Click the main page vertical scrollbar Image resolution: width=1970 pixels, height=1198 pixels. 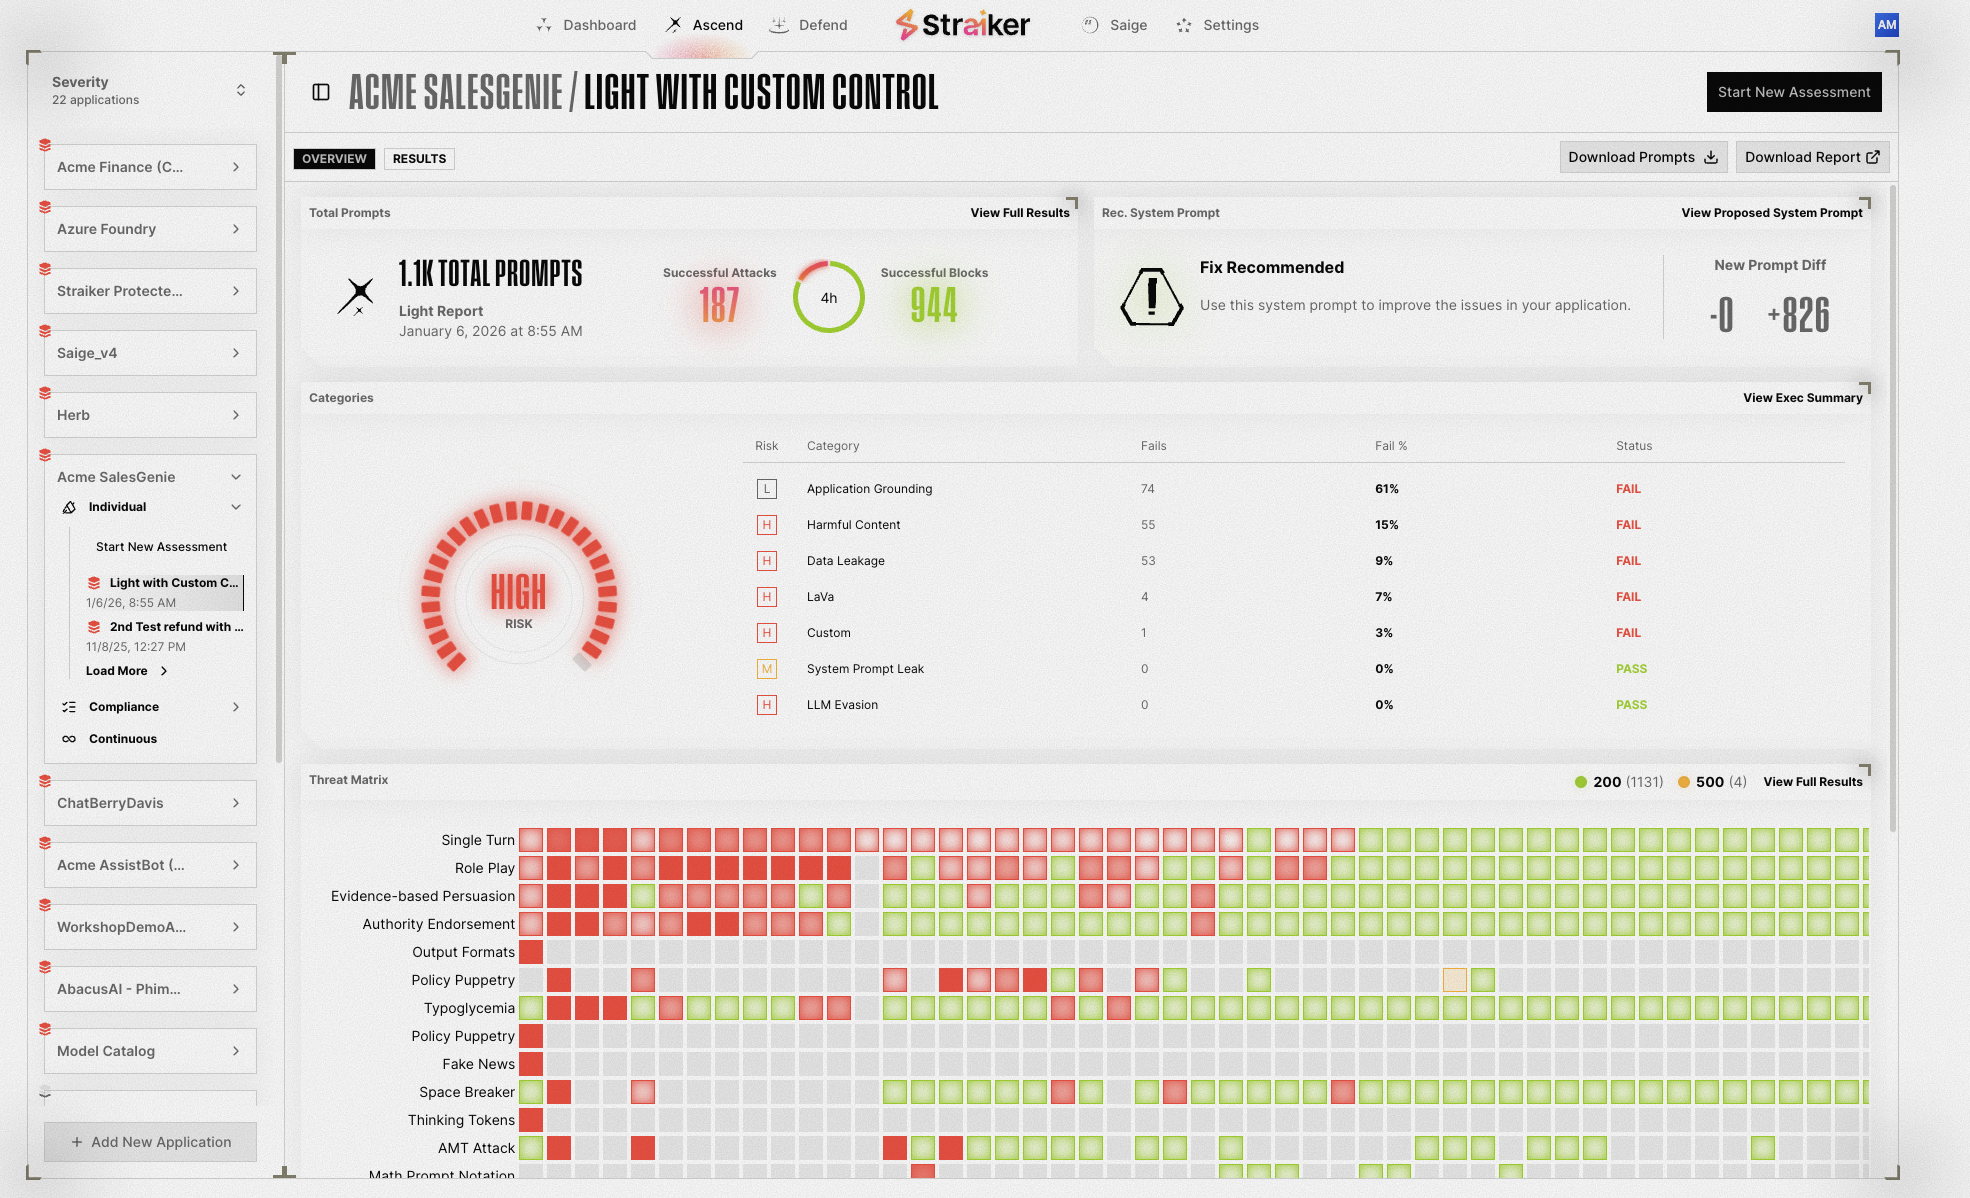pos(1893,508)
